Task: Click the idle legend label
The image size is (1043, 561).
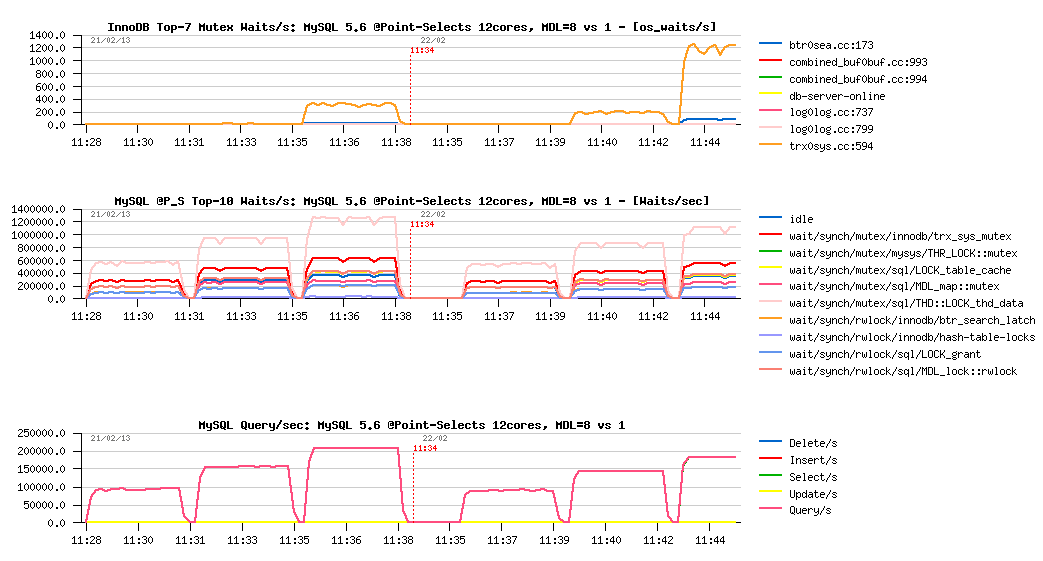Action: tap(801, 219)
